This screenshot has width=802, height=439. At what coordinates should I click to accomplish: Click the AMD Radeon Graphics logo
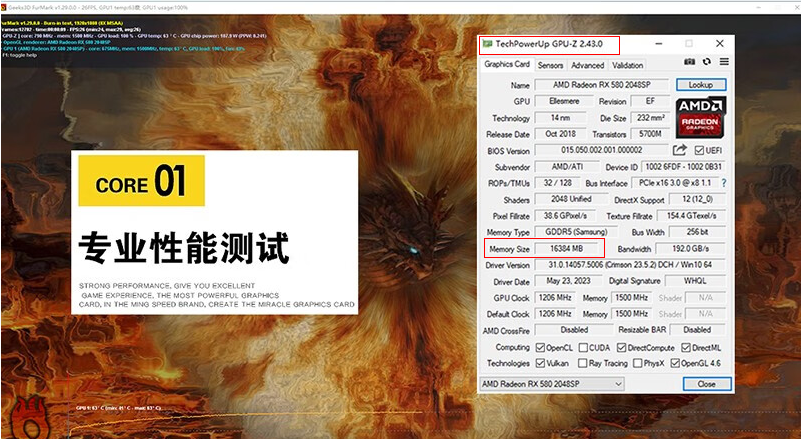point(701,118)
